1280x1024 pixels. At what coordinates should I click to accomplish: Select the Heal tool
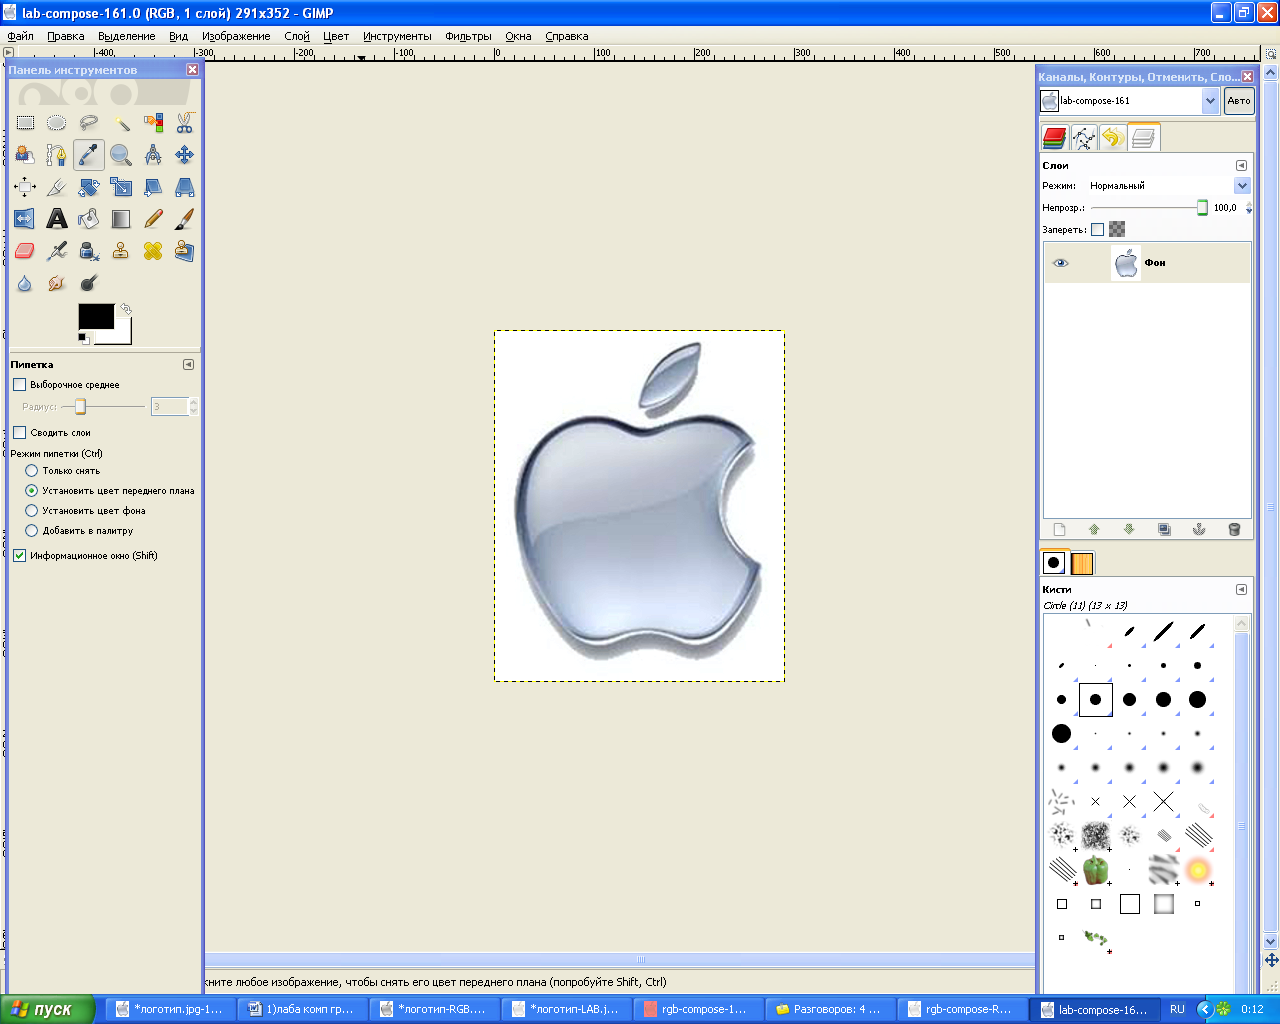click(153, 251)
